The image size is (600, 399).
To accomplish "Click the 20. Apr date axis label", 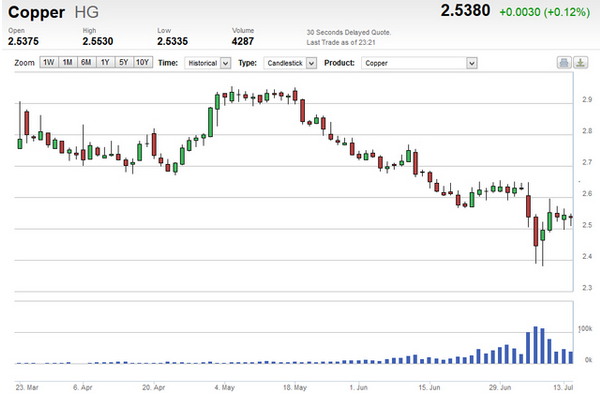I will pos(154,388).
